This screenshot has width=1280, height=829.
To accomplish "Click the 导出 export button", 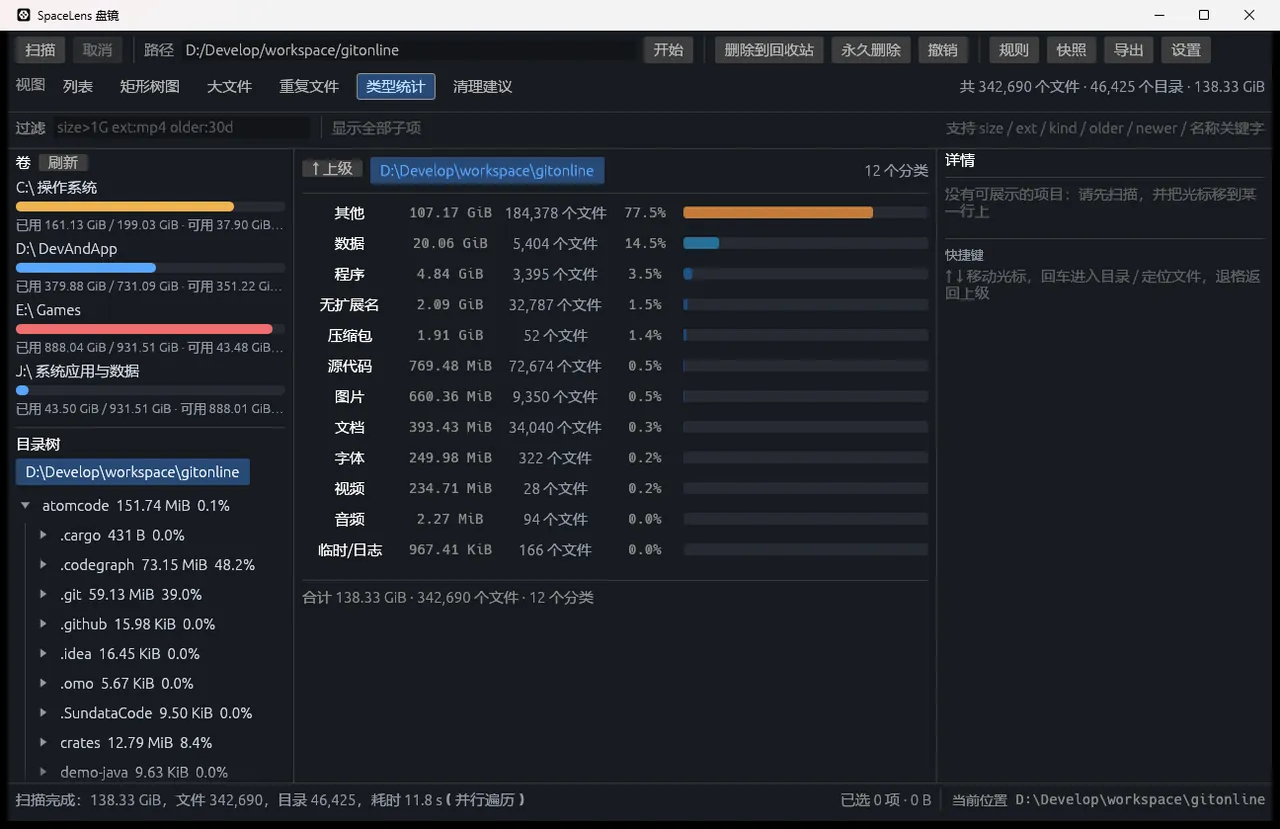I will pyautogui.click(x=1129, y=50).
